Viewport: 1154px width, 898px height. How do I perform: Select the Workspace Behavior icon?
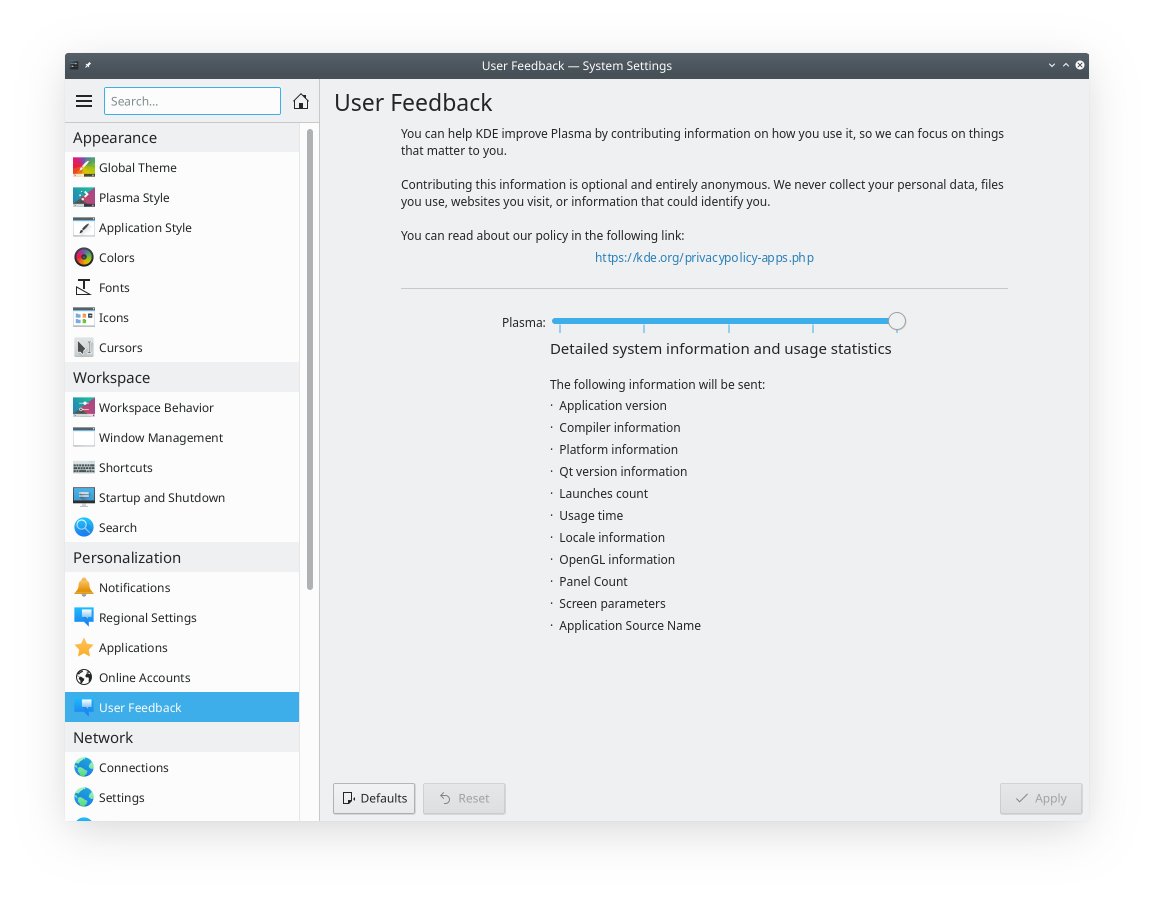point(84,407)
